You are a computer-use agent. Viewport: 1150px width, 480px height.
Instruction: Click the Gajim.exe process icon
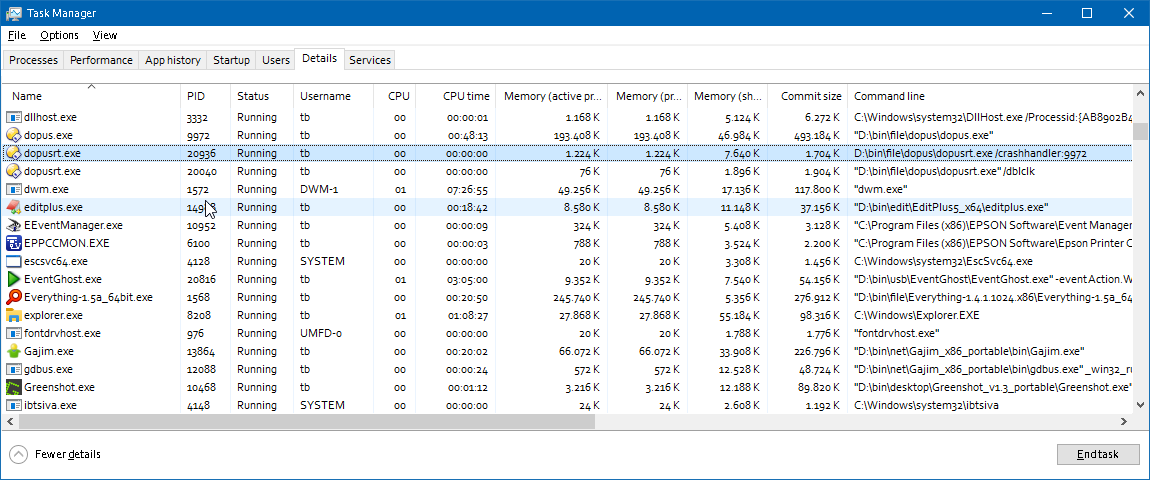14,351
